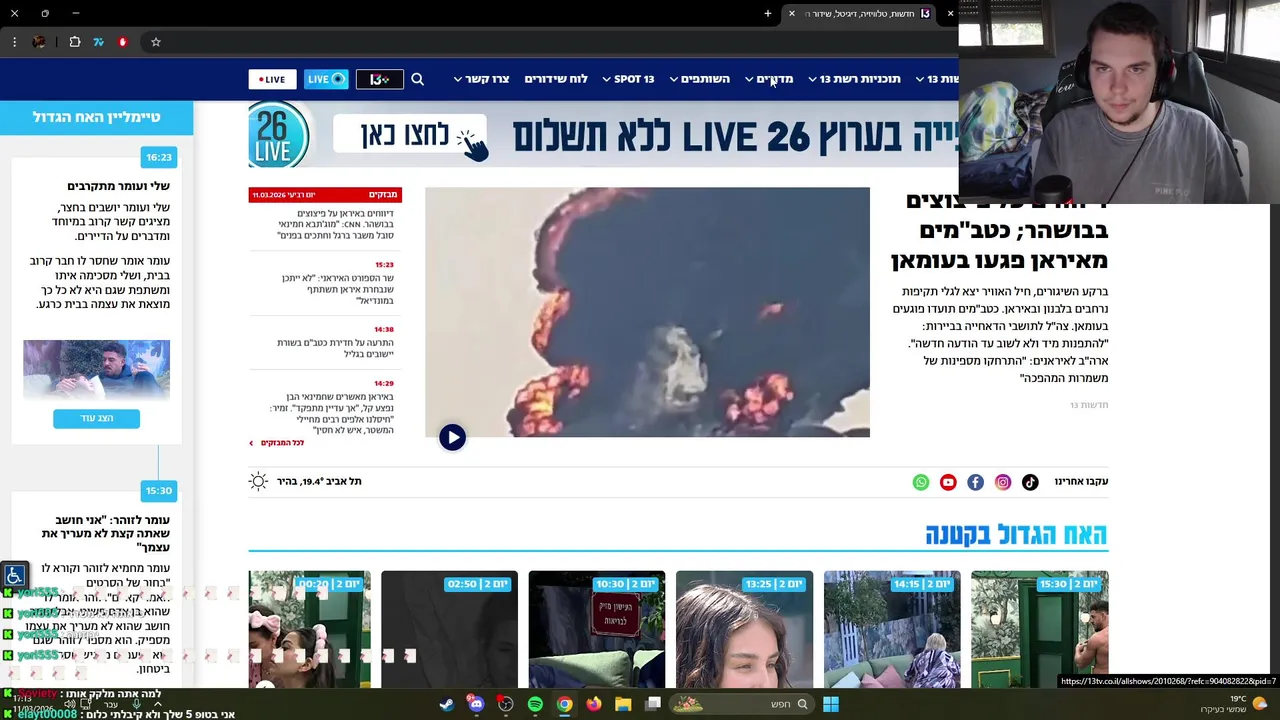Close the Reshet 13 browser tab
The height and width of the screenshot is (720, 1280).
(792, 14)
